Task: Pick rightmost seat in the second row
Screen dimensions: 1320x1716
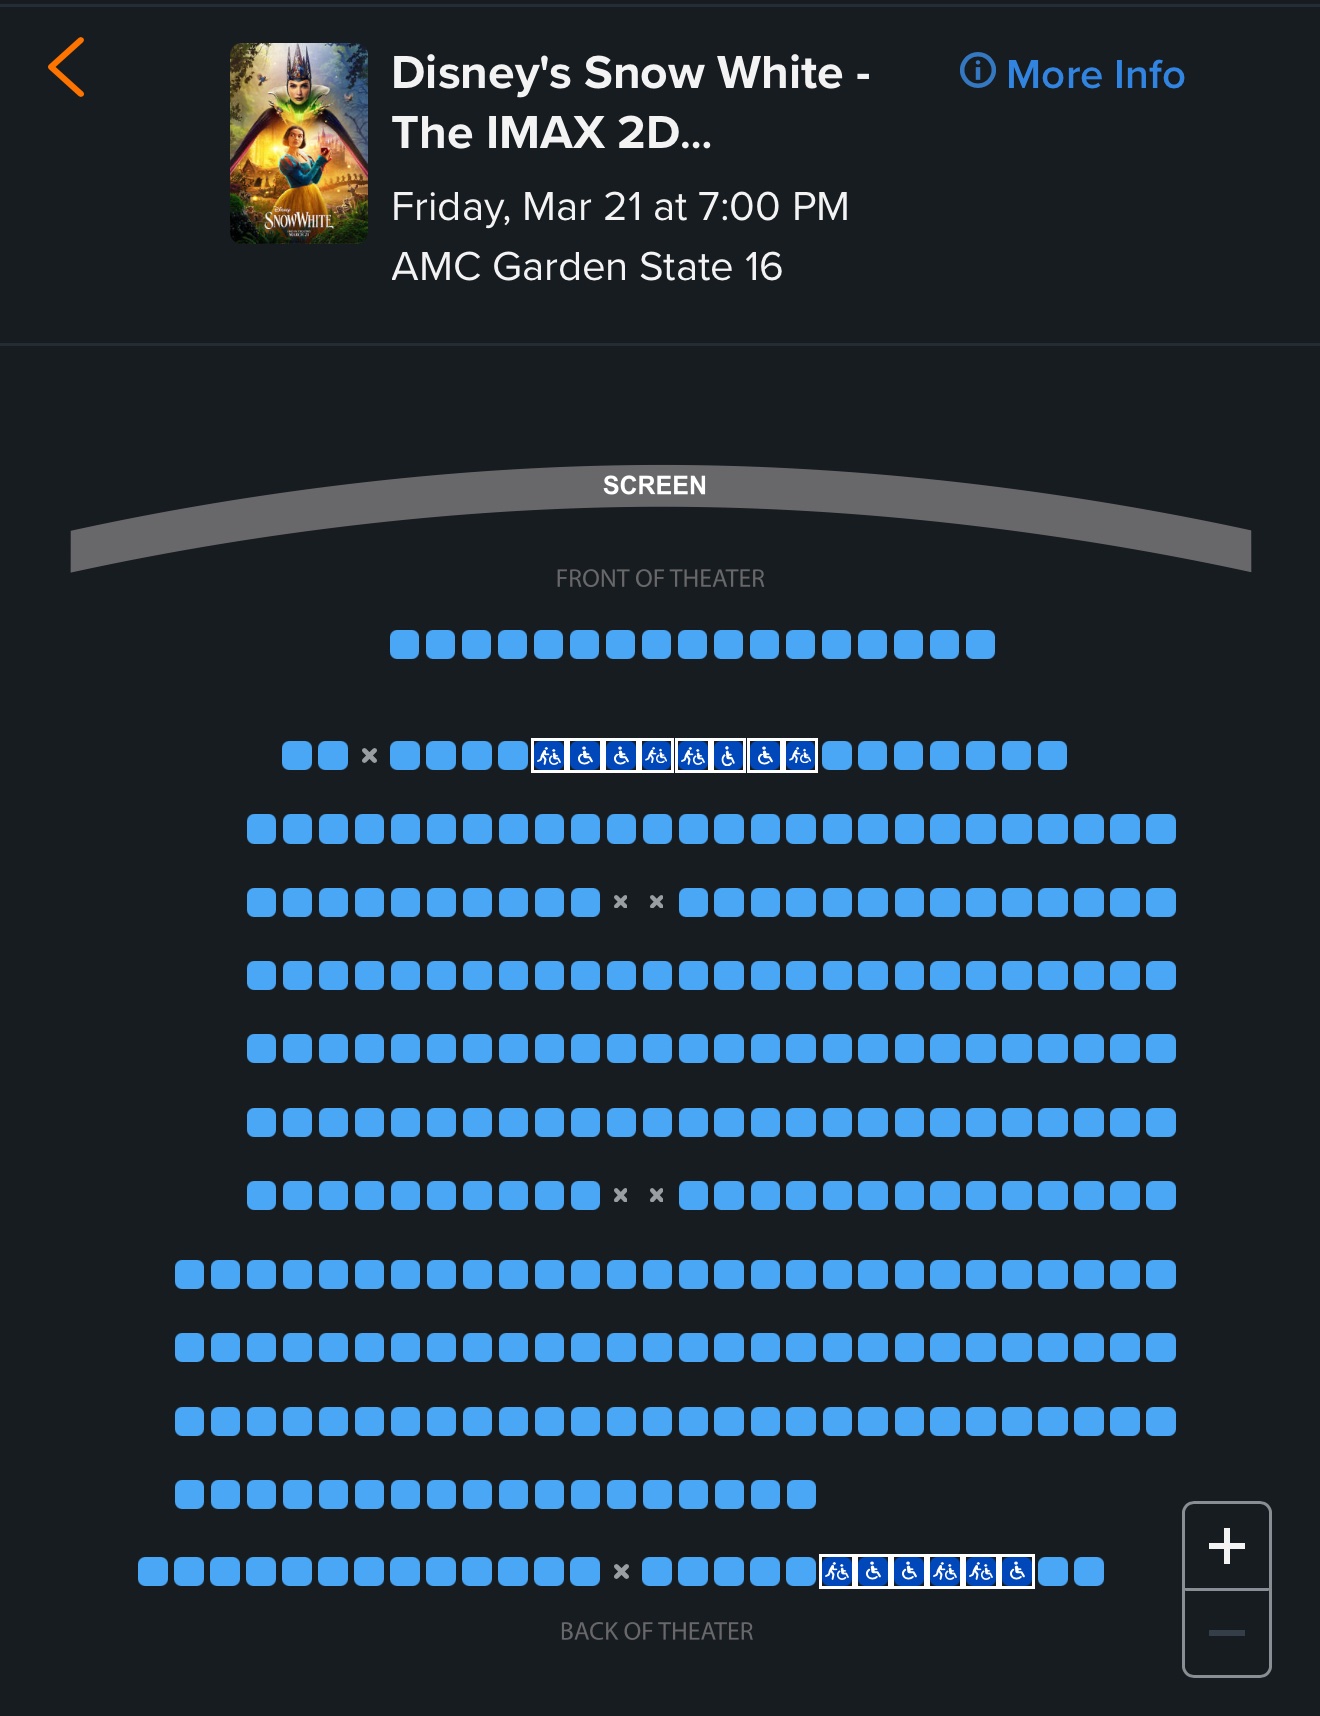Action: point(1052,756)
